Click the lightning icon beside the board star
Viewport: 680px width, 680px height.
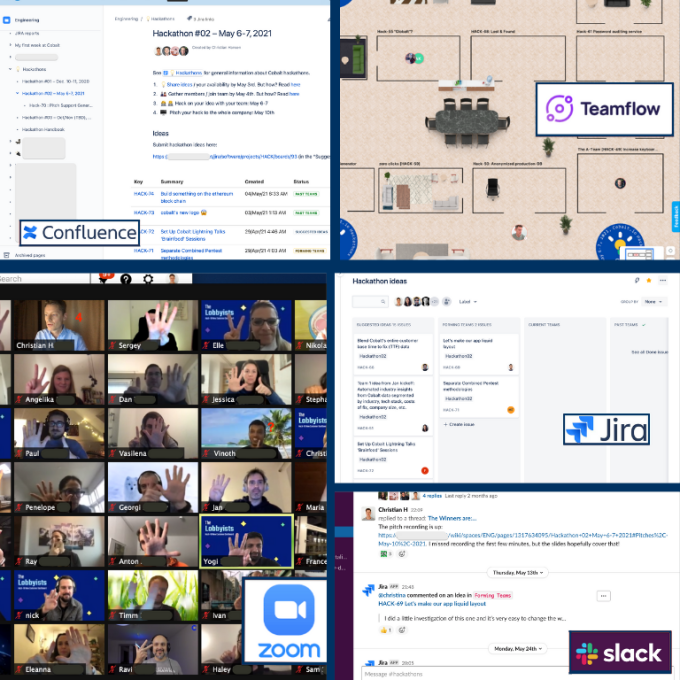[x=637, y=281]
